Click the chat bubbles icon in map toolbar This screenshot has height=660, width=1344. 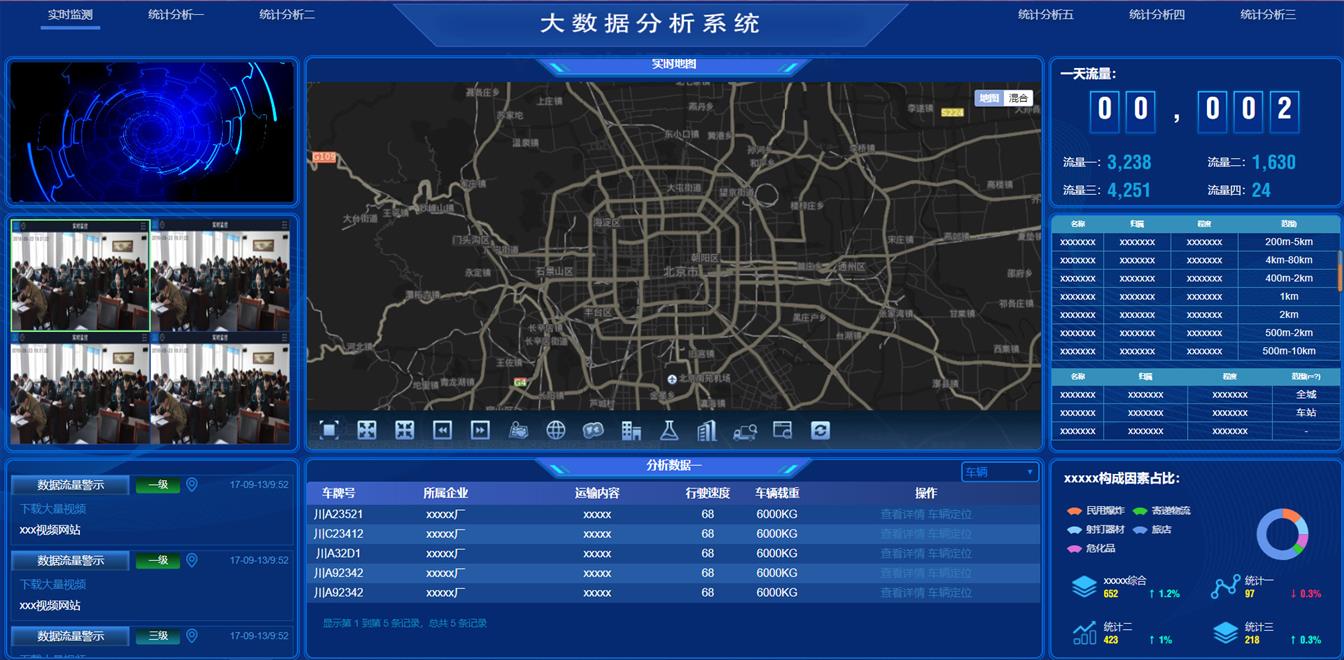point(593,430)
